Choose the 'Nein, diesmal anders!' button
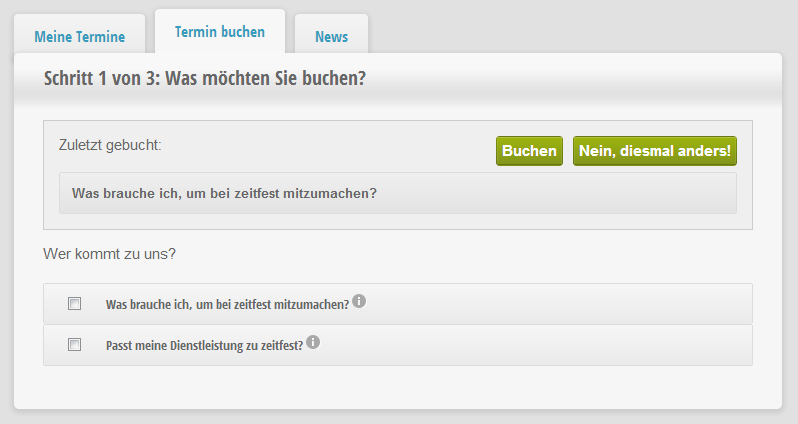 654,151
